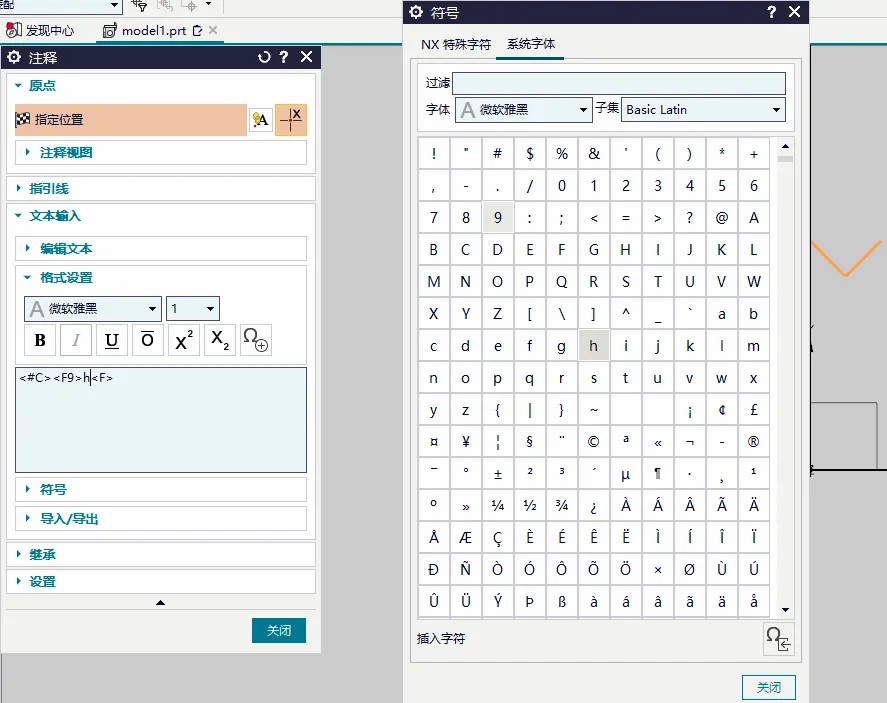Collapse dialog using bottom up arrow
Screen dimensions: 887x703
[161, 602]
